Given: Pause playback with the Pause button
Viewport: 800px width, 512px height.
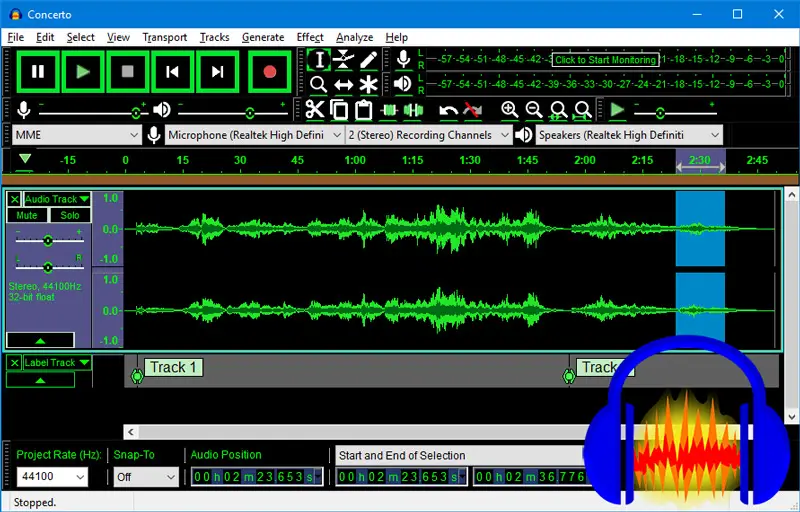Looking at the screenshot, I should pyautogui.click(x=38, y=71).
